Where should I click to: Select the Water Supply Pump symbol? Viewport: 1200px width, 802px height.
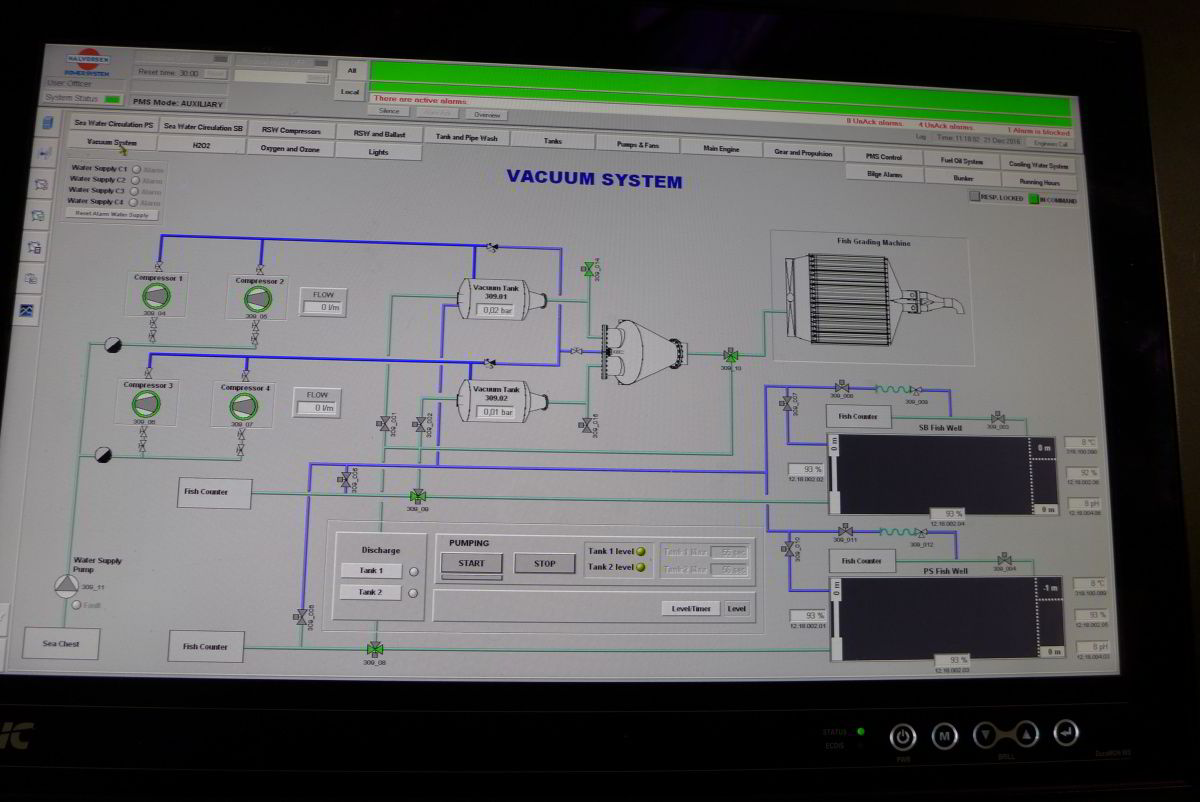click(x=65, y=586)
